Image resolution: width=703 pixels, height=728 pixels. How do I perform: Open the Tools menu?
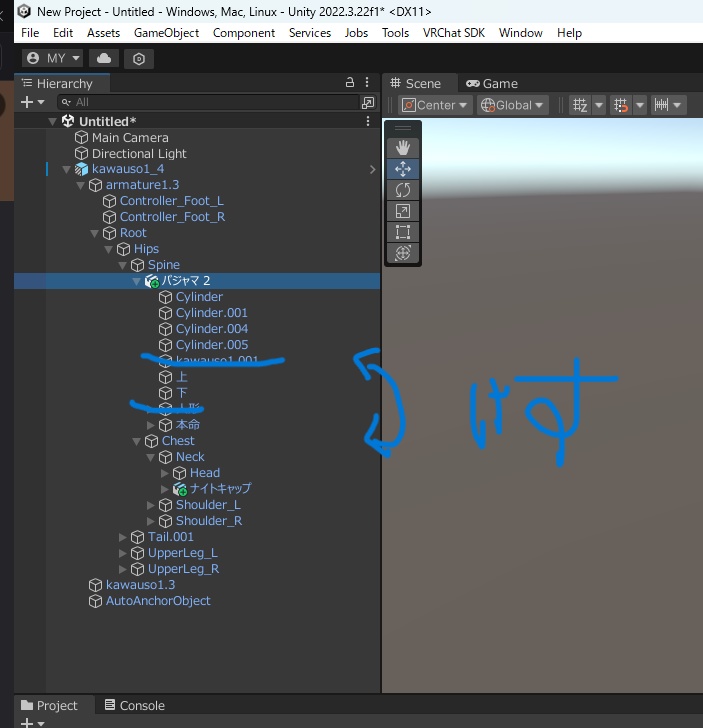pos(395,33)
